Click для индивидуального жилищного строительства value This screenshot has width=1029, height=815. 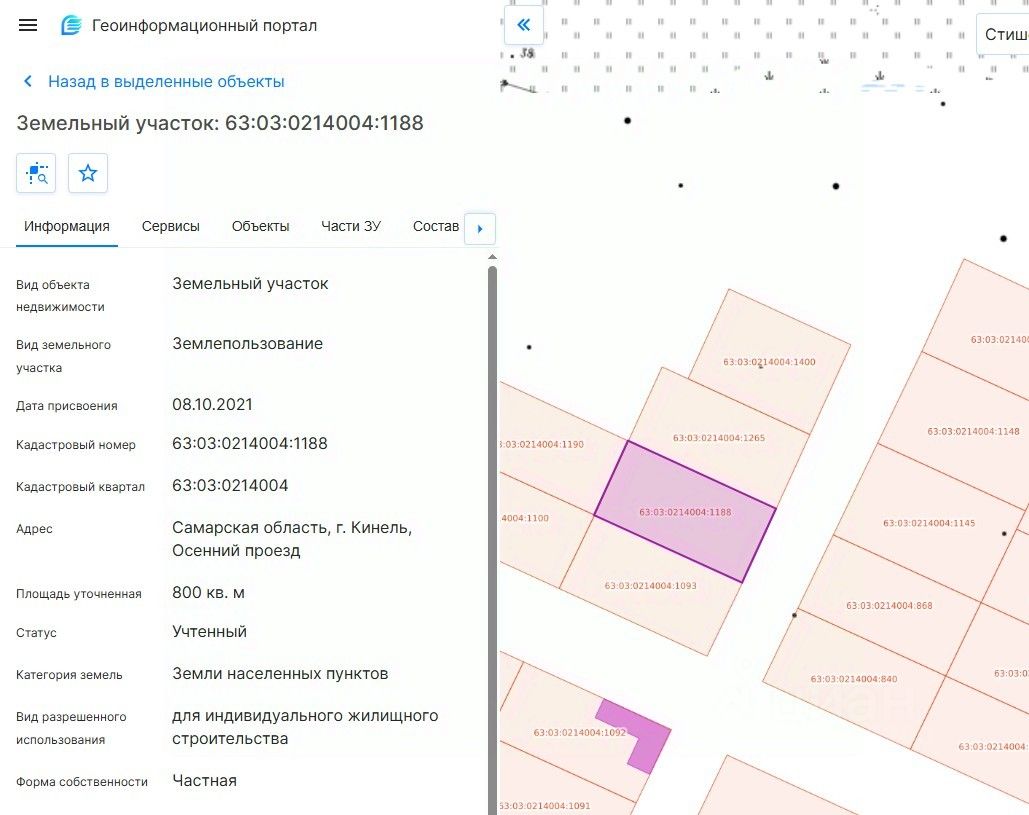[305, 727]
